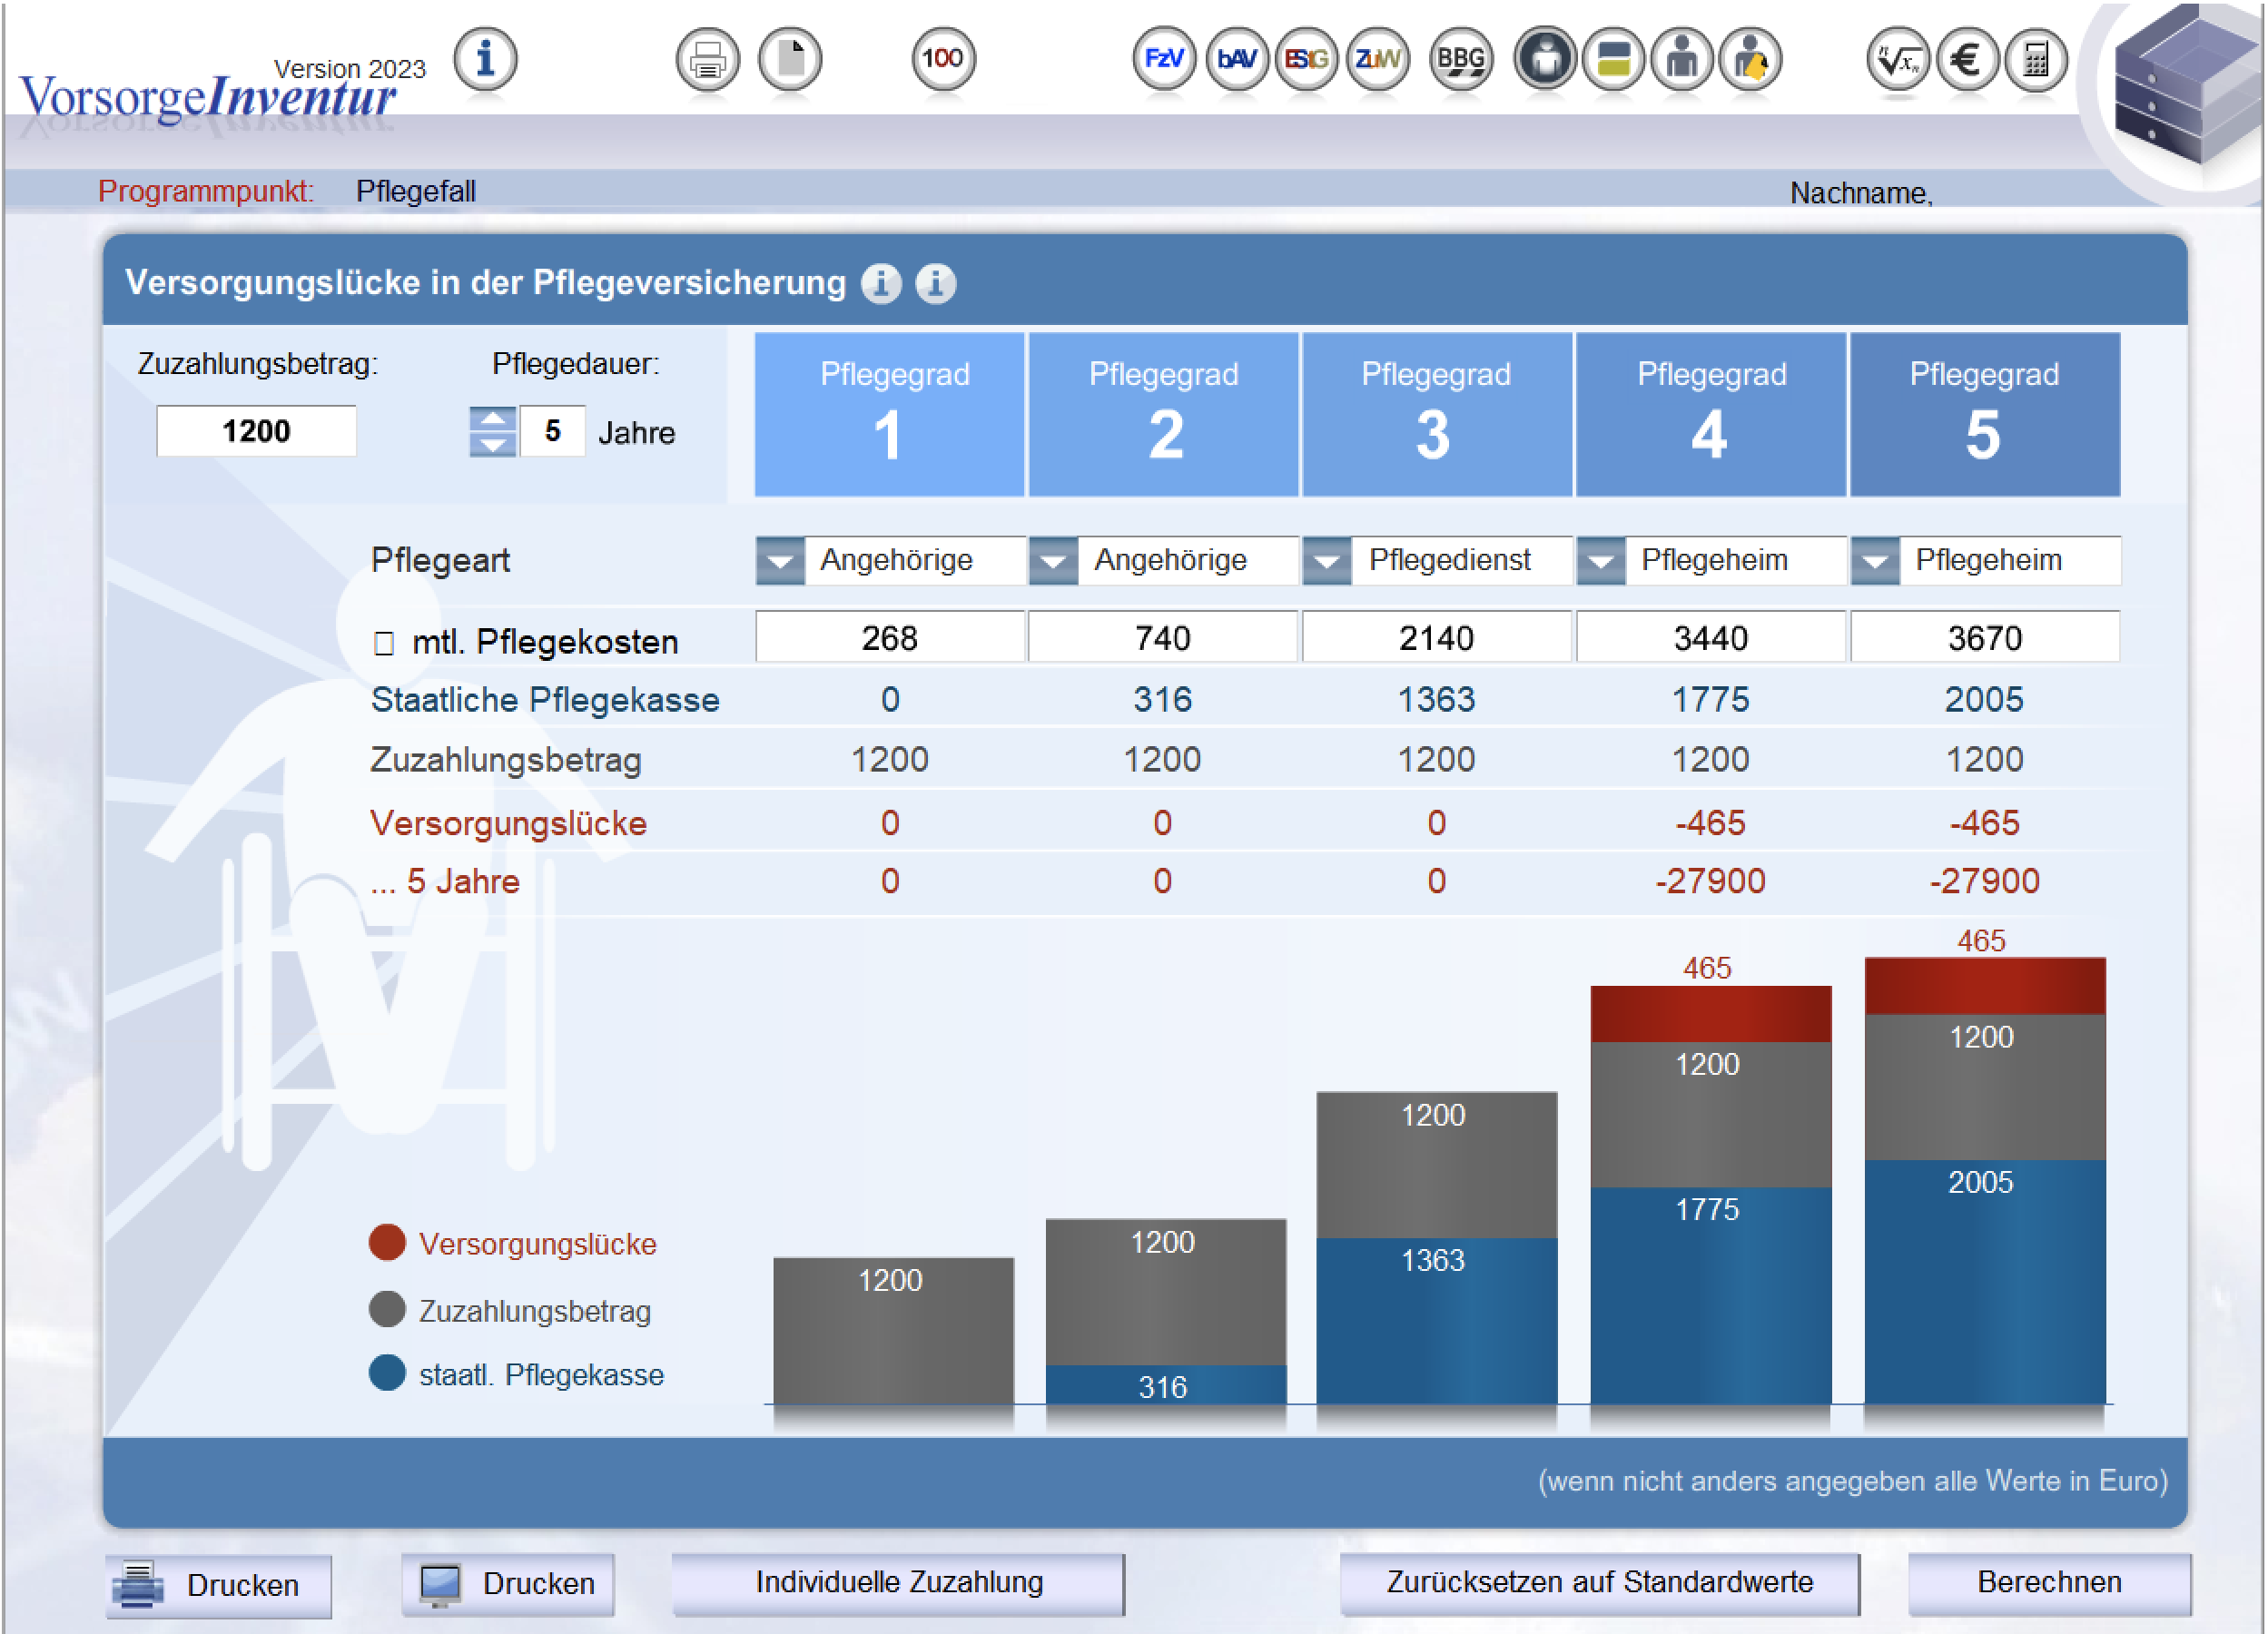Open Pflegeart dropdown for Pflegegrad 1

click(x=780, y=561)
